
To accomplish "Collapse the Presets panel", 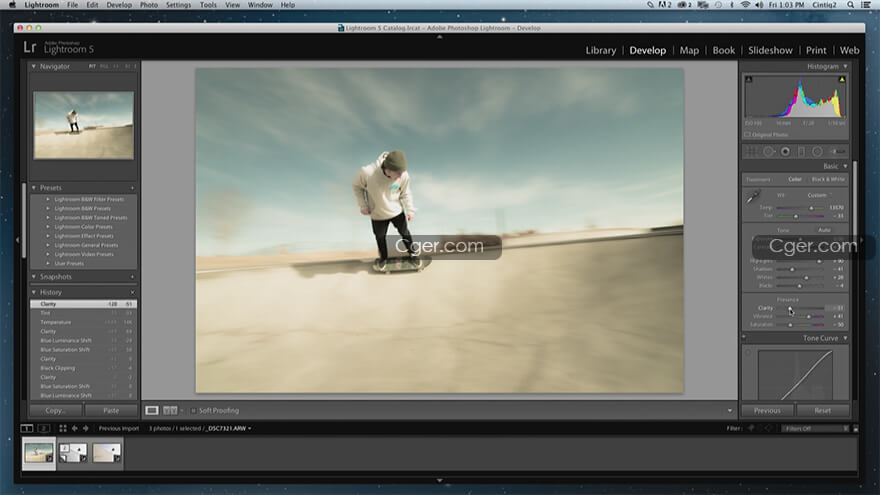I will point(34,188).
